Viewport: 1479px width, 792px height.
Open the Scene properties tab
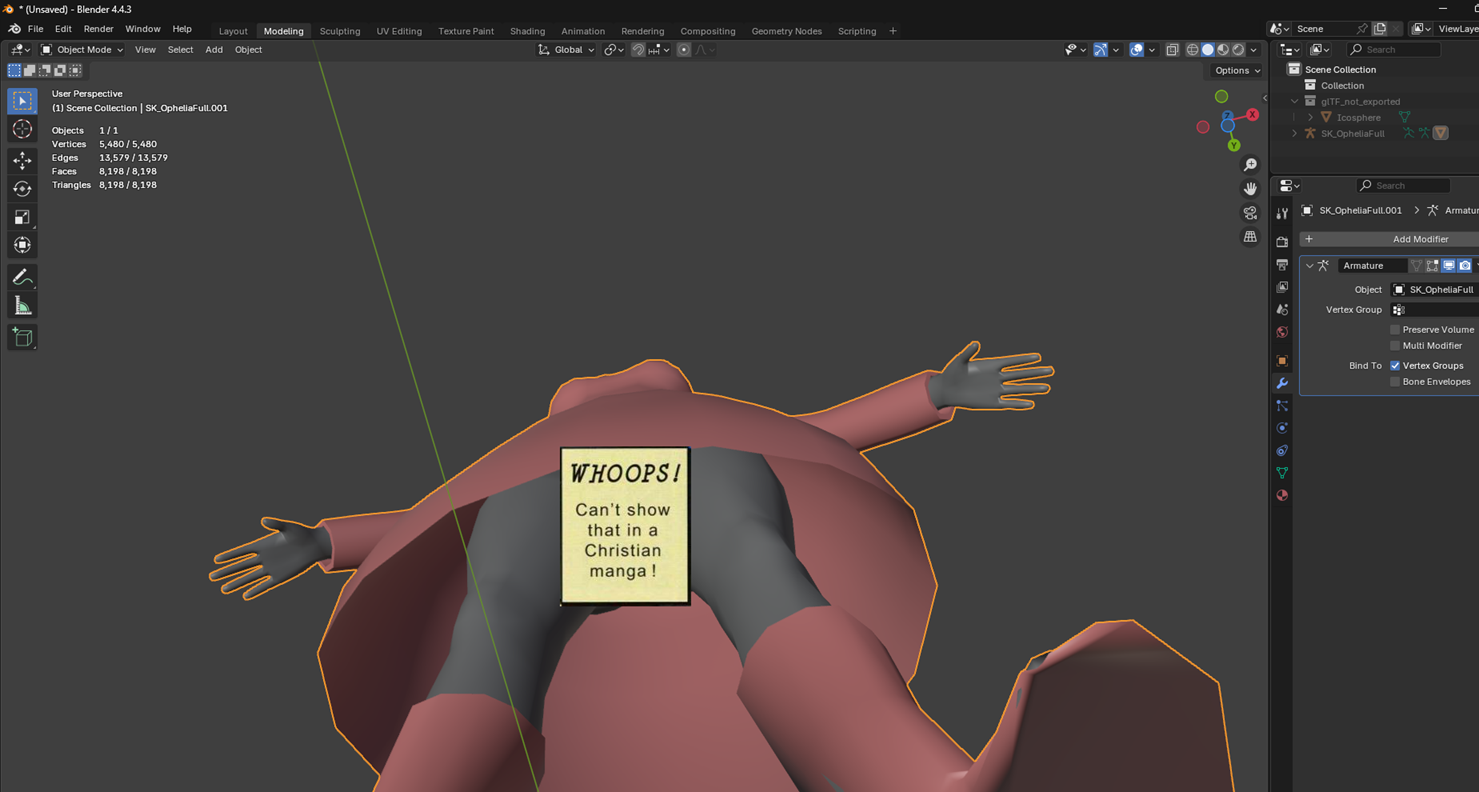coord(1282,310)
